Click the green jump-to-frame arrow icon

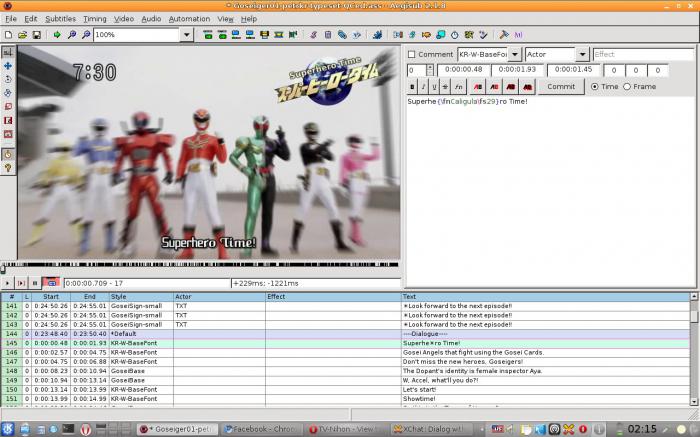(57, 34)
